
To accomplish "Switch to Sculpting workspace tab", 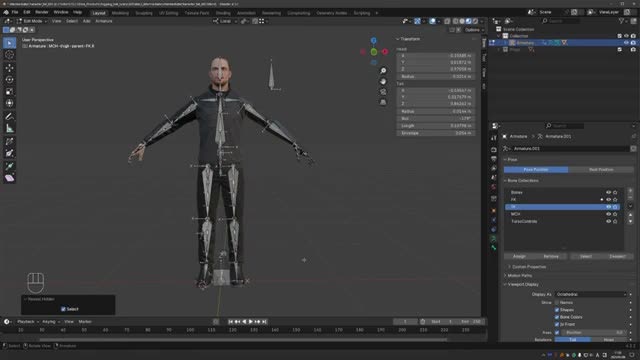I will point(144,13).
